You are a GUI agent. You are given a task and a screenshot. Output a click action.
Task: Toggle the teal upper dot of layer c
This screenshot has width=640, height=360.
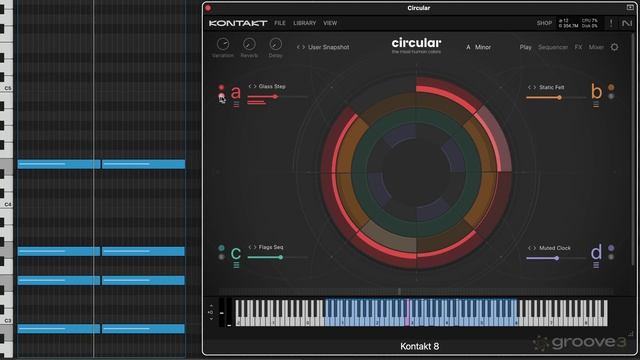click(221, 248)
